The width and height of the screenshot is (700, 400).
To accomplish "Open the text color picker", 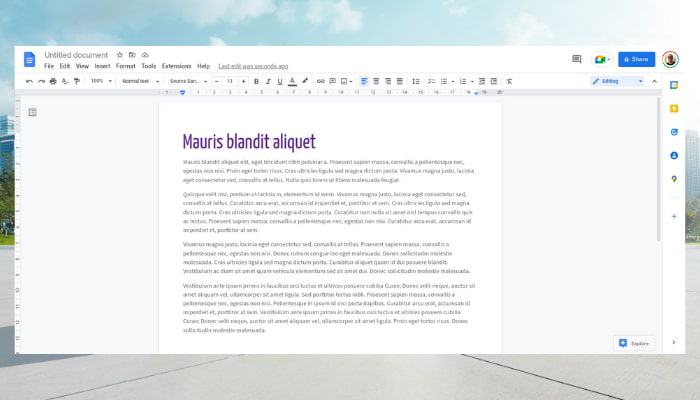I will (x=292, y=81).
